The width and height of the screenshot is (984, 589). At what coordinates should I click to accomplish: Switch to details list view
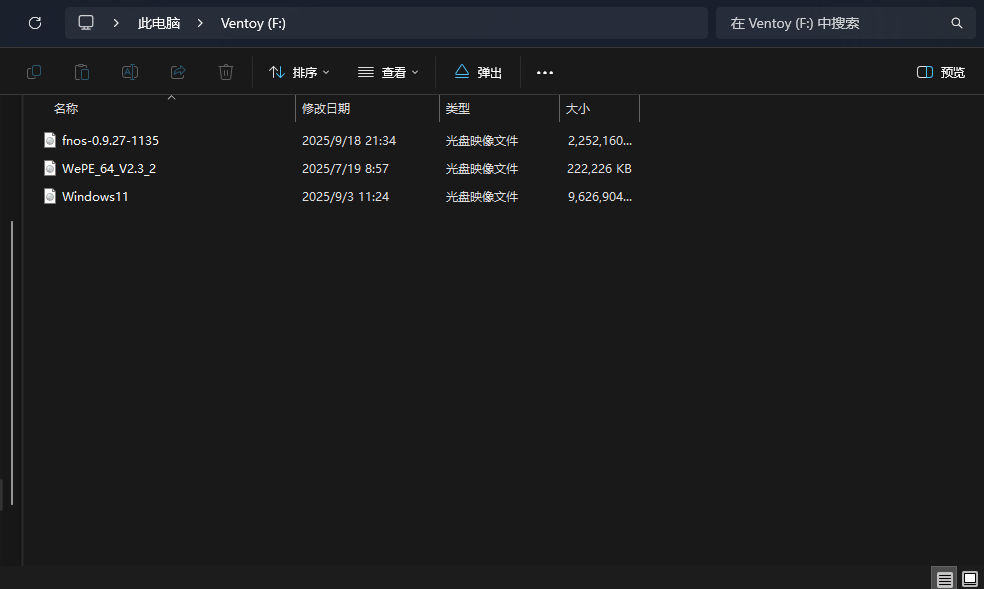(944, 578)
